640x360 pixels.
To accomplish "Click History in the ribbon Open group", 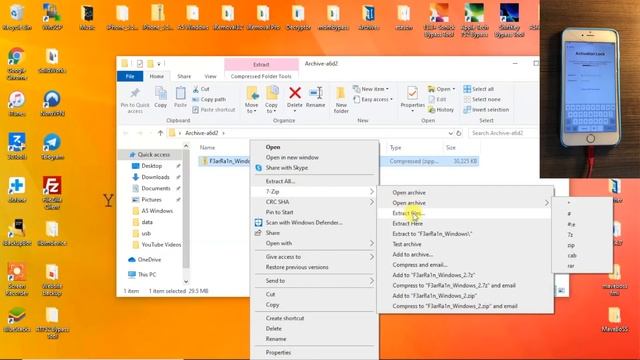I will tap(440, 109).
